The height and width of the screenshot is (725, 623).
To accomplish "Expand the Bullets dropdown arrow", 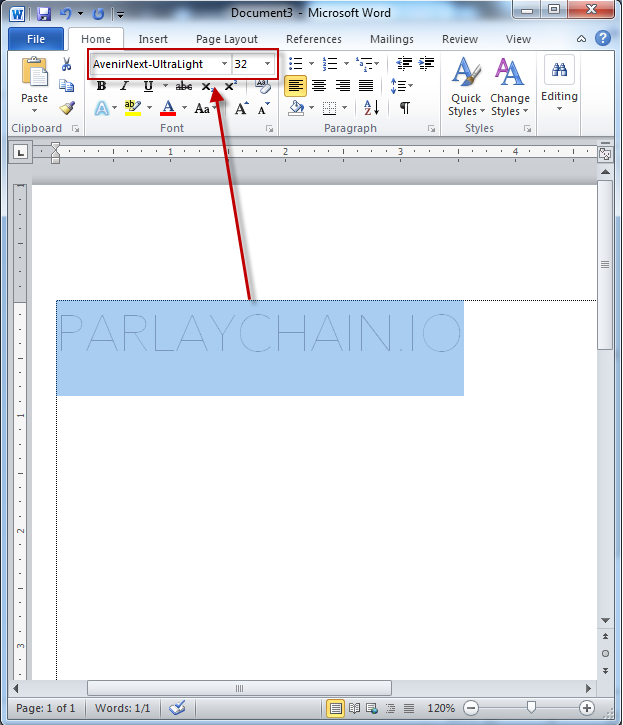I will 311,63.
